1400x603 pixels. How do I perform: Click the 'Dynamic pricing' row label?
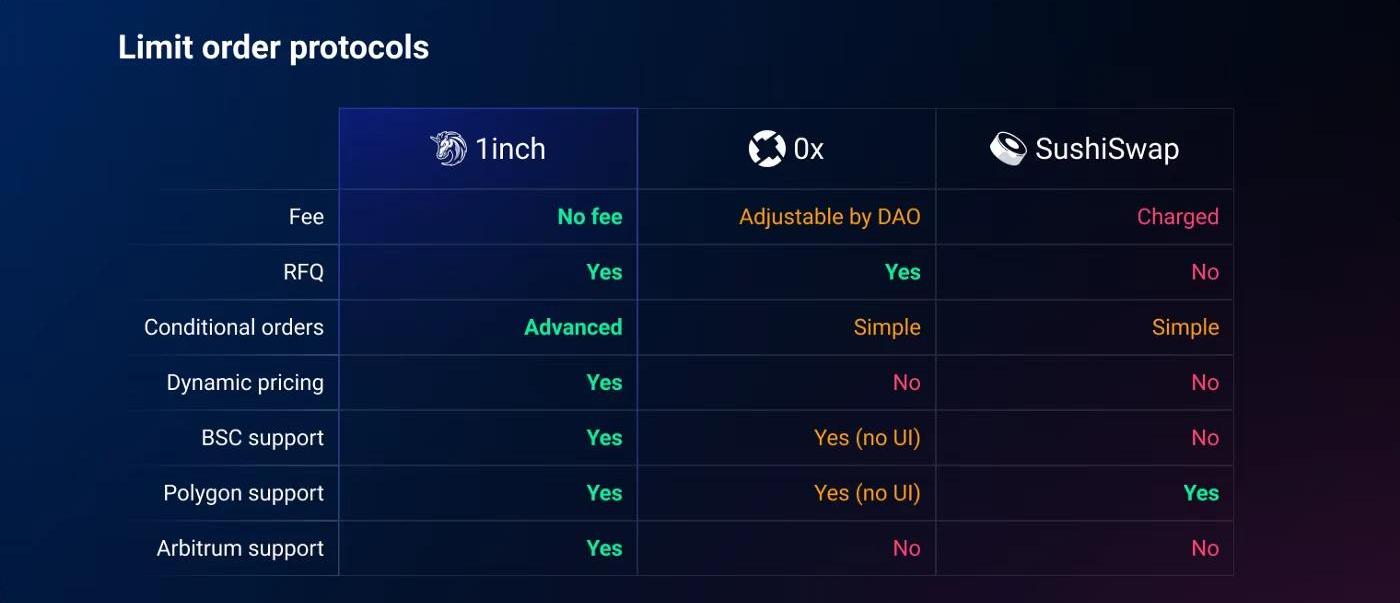point(245,383)
